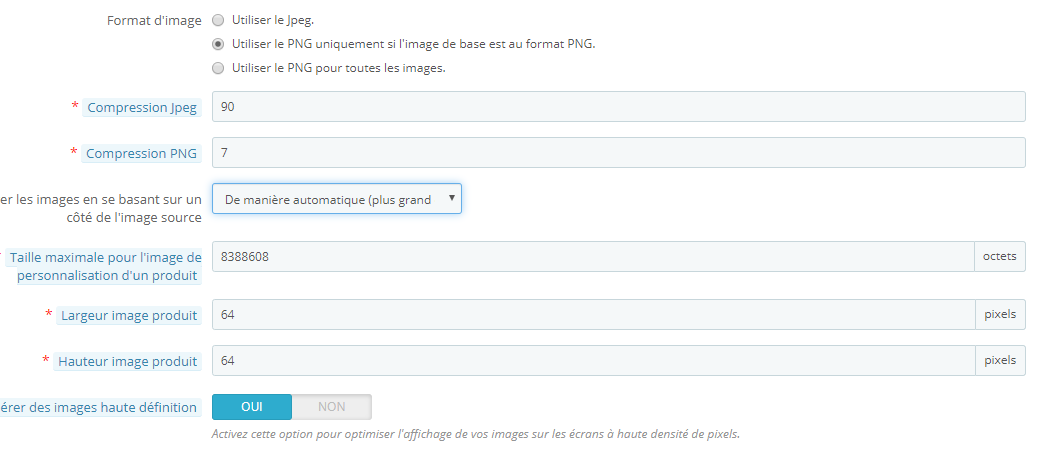
Task: Click the "pixels" unit beside product height
Action: pos(1000,360)
